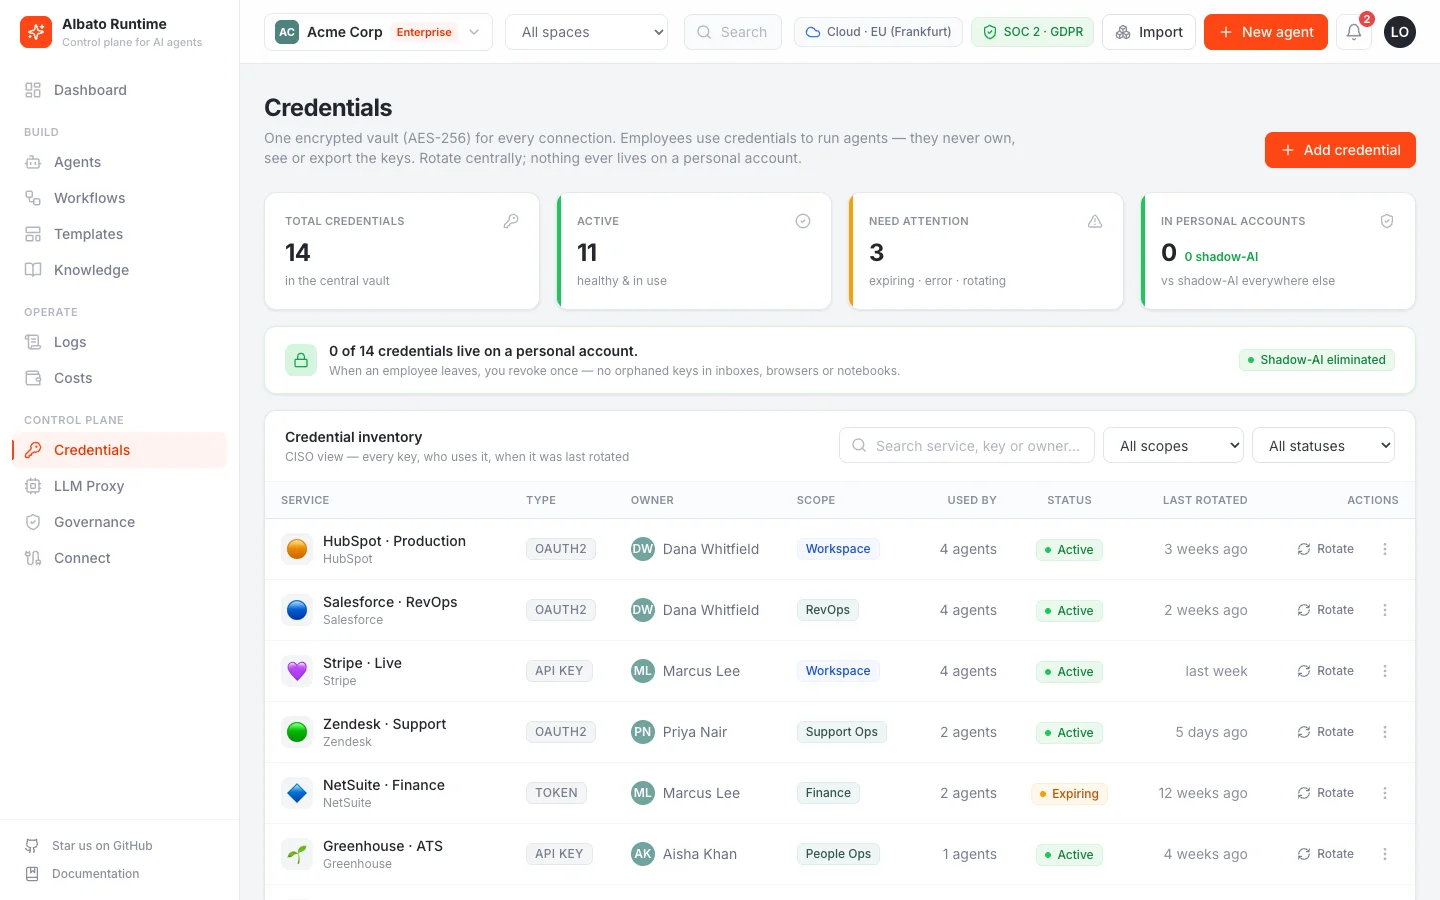Click the Salesforce service icon

click(x=297, y=610)
